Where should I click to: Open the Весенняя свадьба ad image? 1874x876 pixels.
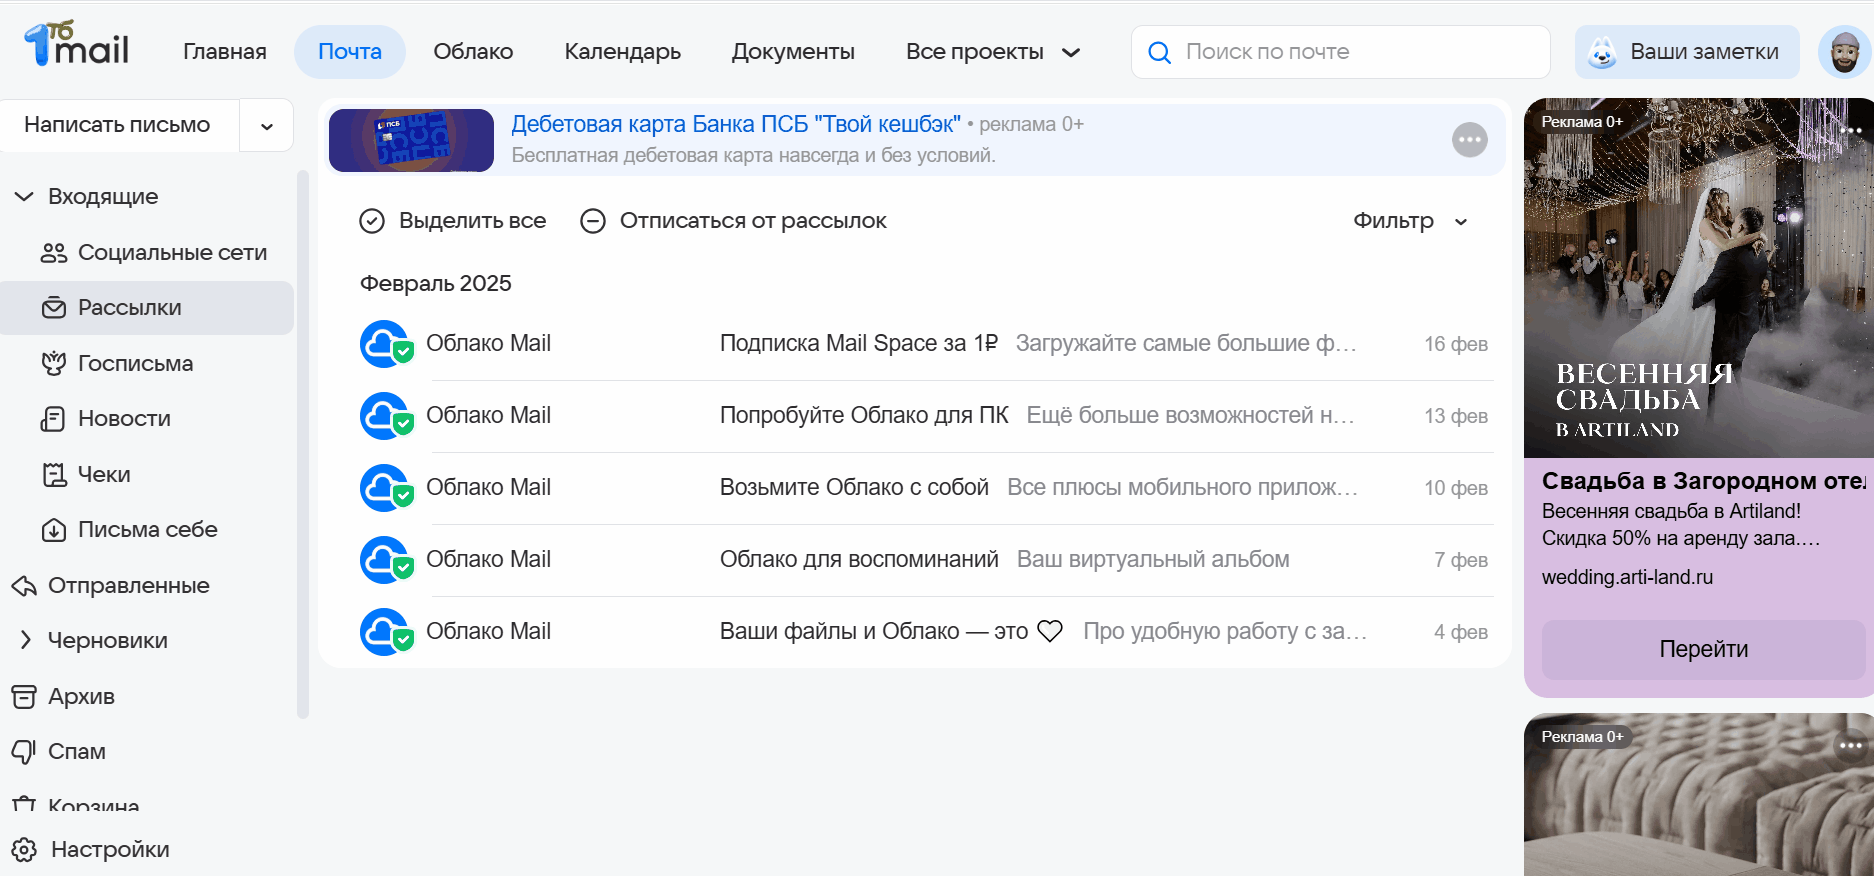pos(1698,278)
